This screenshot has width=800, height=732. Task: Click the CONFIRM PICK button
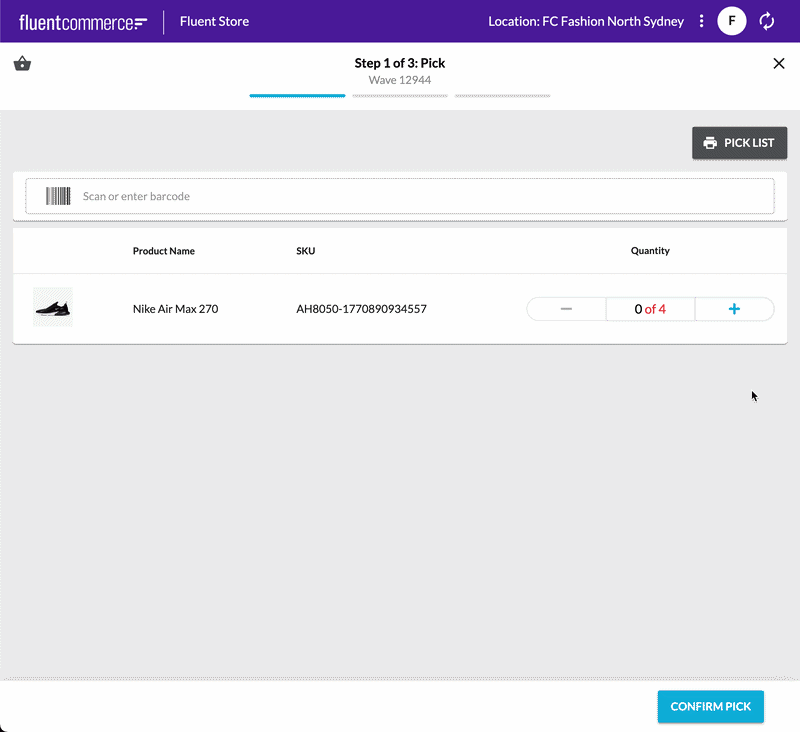point(710,706)
